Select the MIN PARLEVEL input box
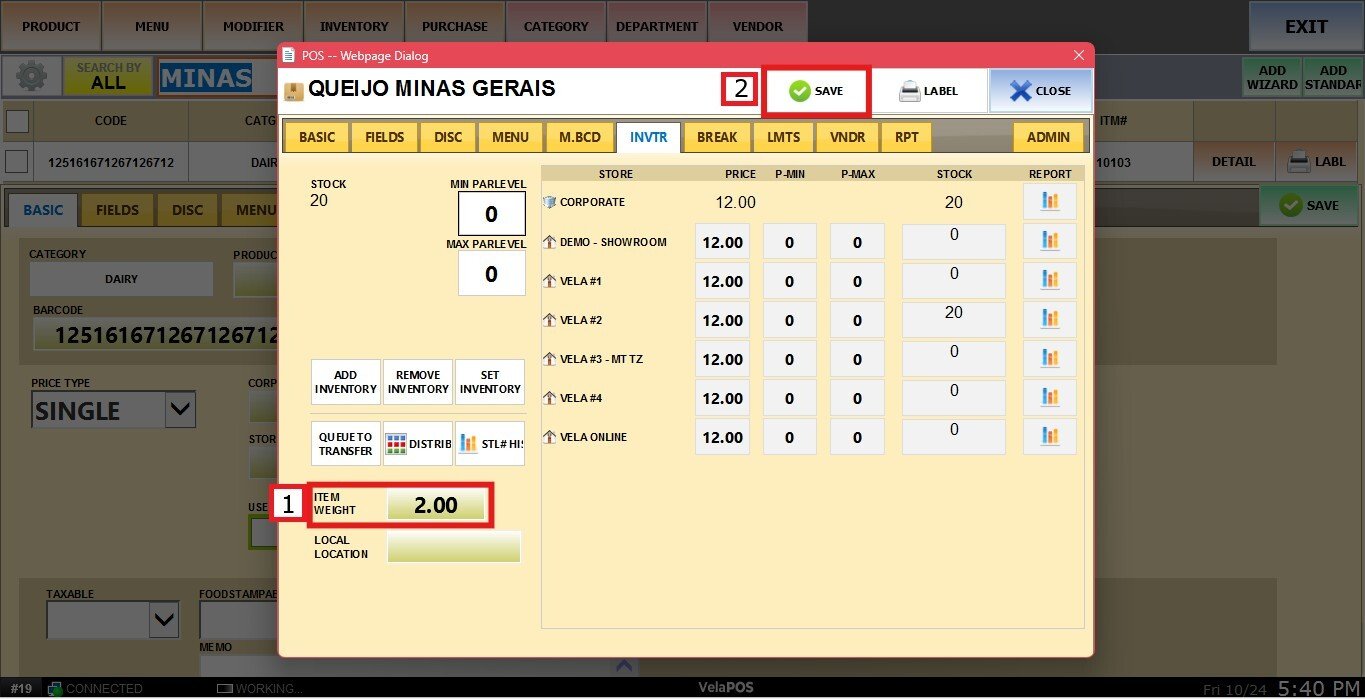The width and height of the screenshot is (1365, 699). [491, 214]
